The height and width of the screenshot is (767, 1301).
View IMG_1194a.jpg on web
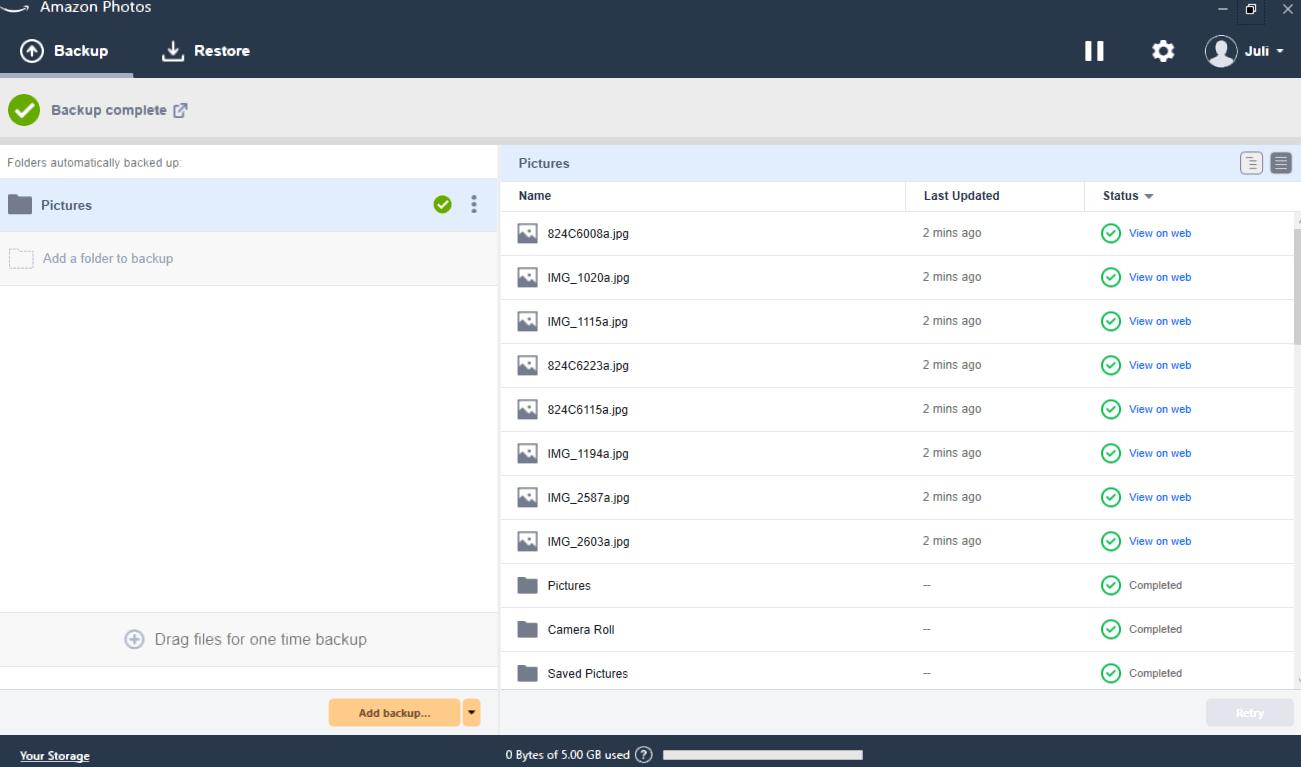1160,453
